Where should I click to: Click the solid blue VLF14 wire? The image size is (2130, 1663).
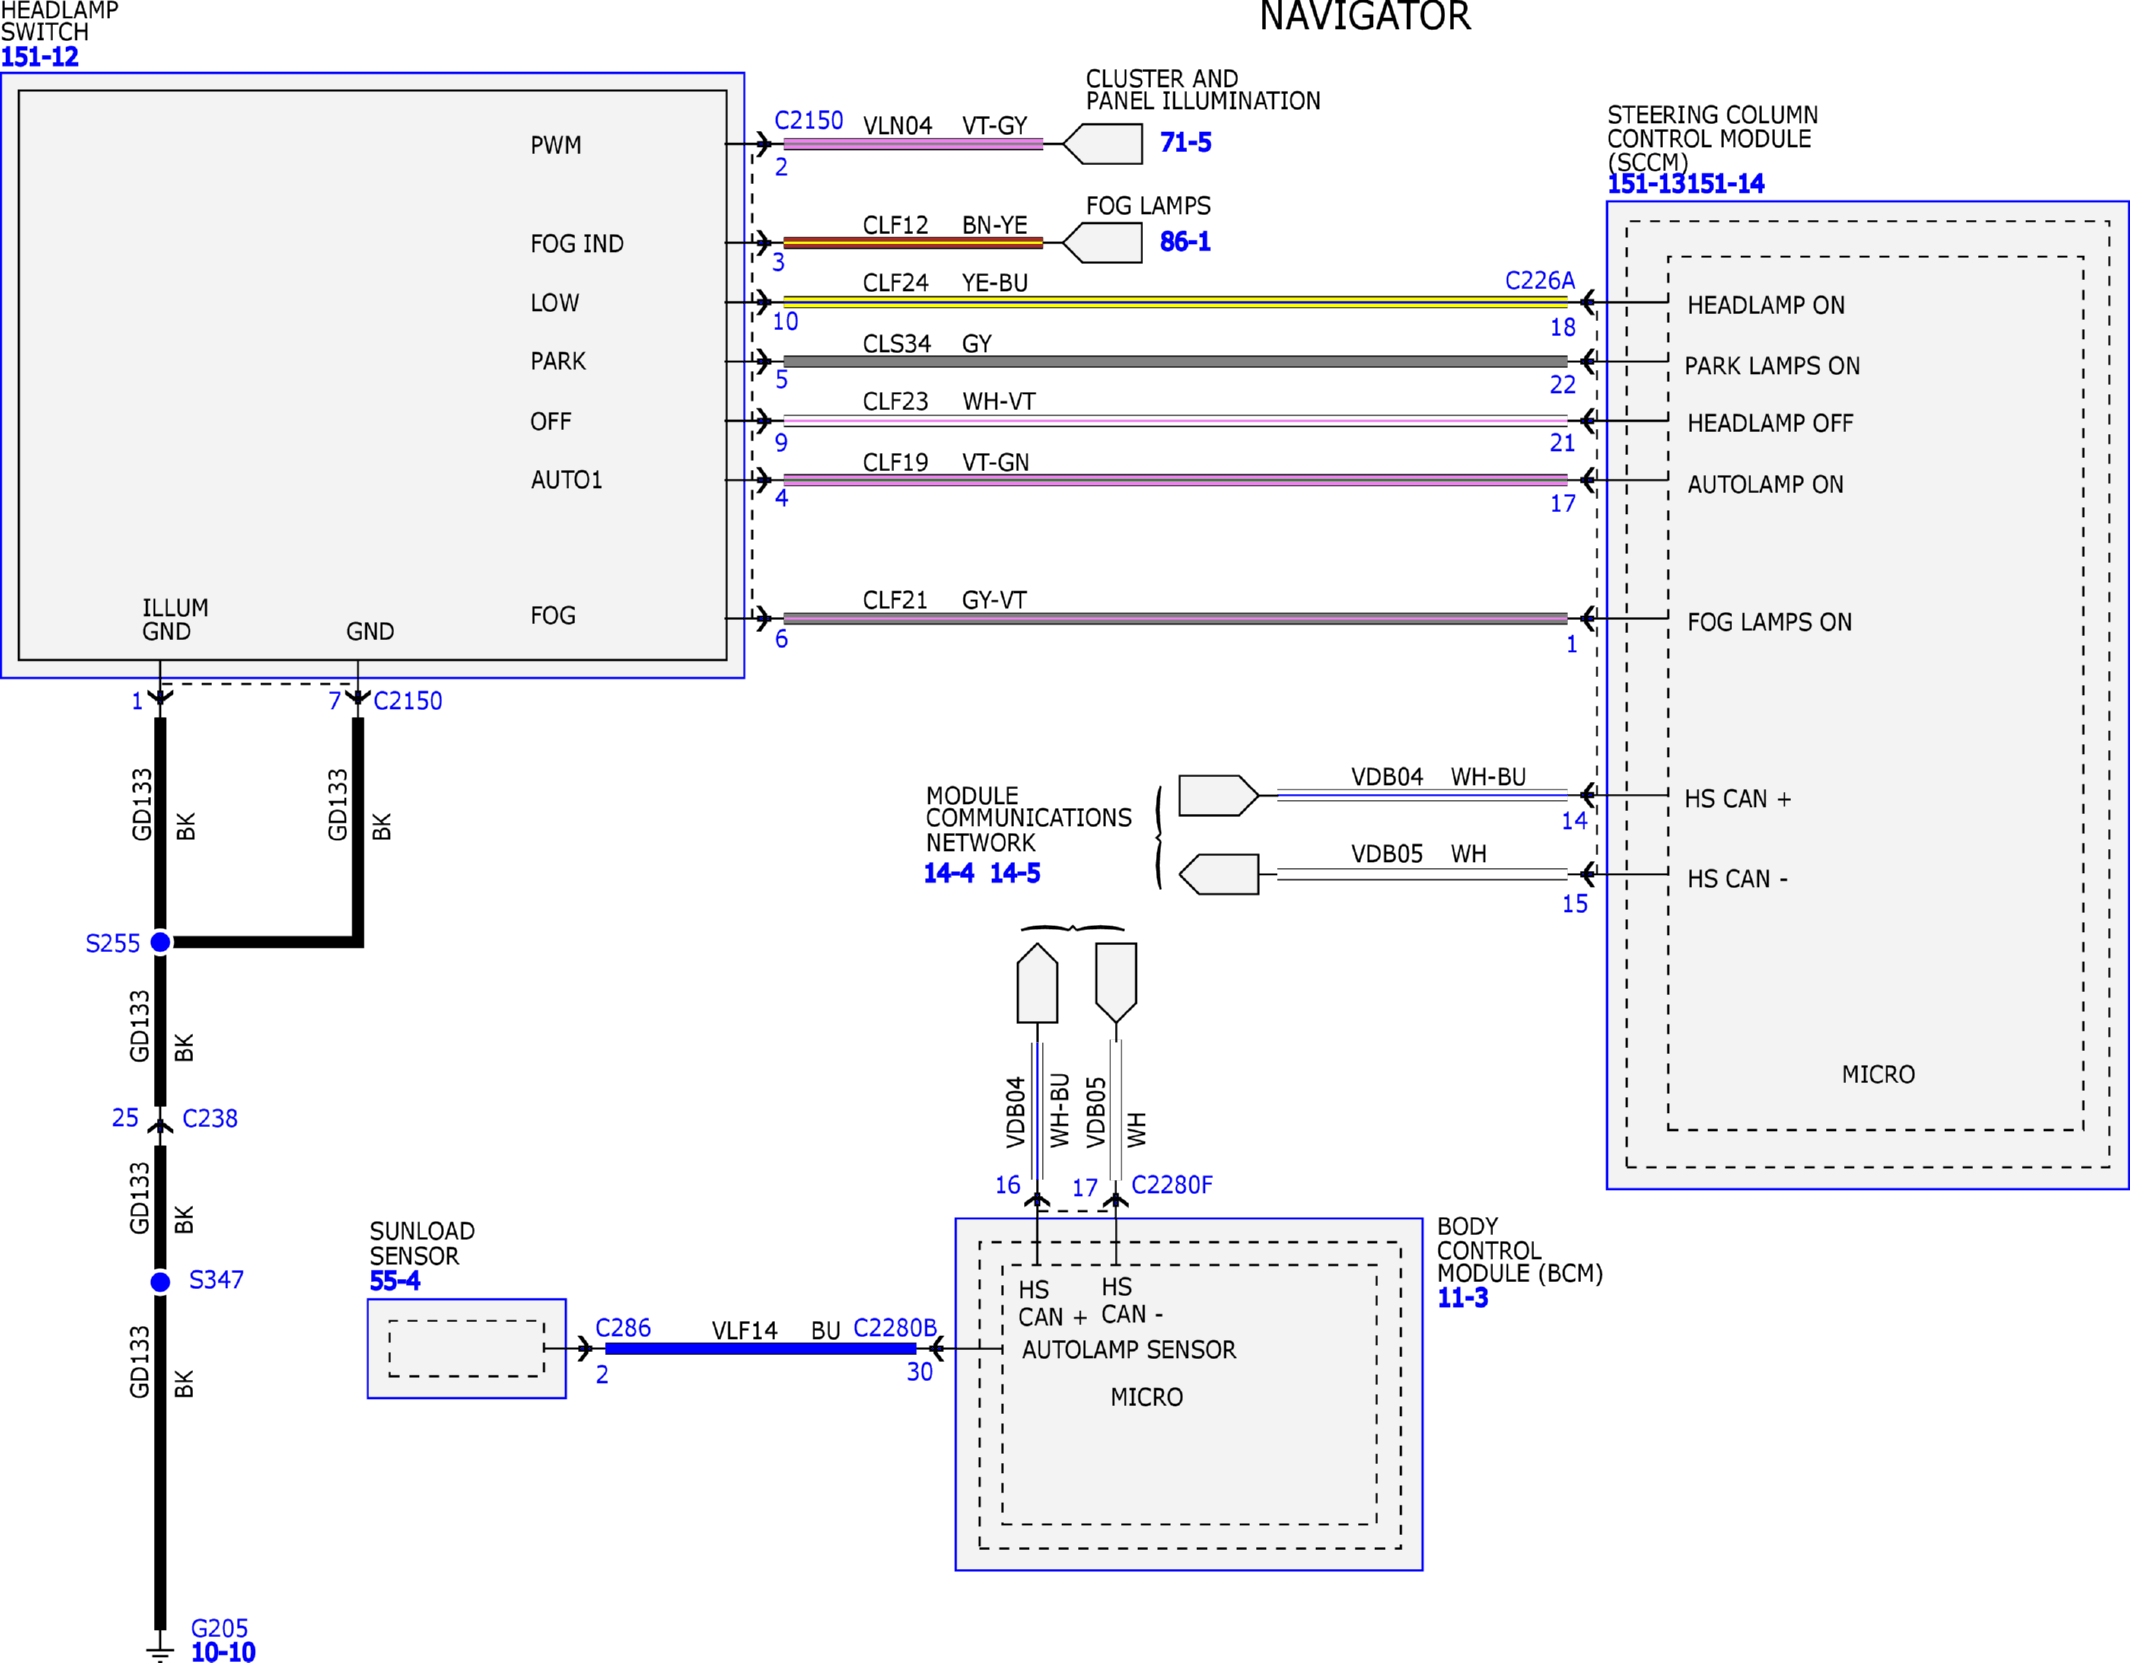[761, 1348]
